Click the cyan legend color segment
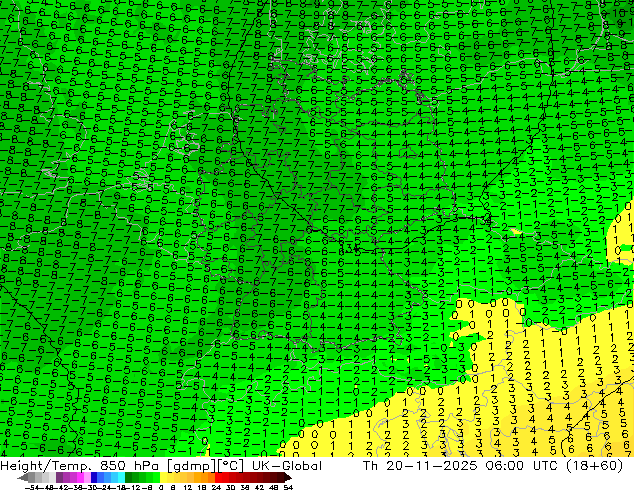The image size is (634, 490). coord(121,477)
